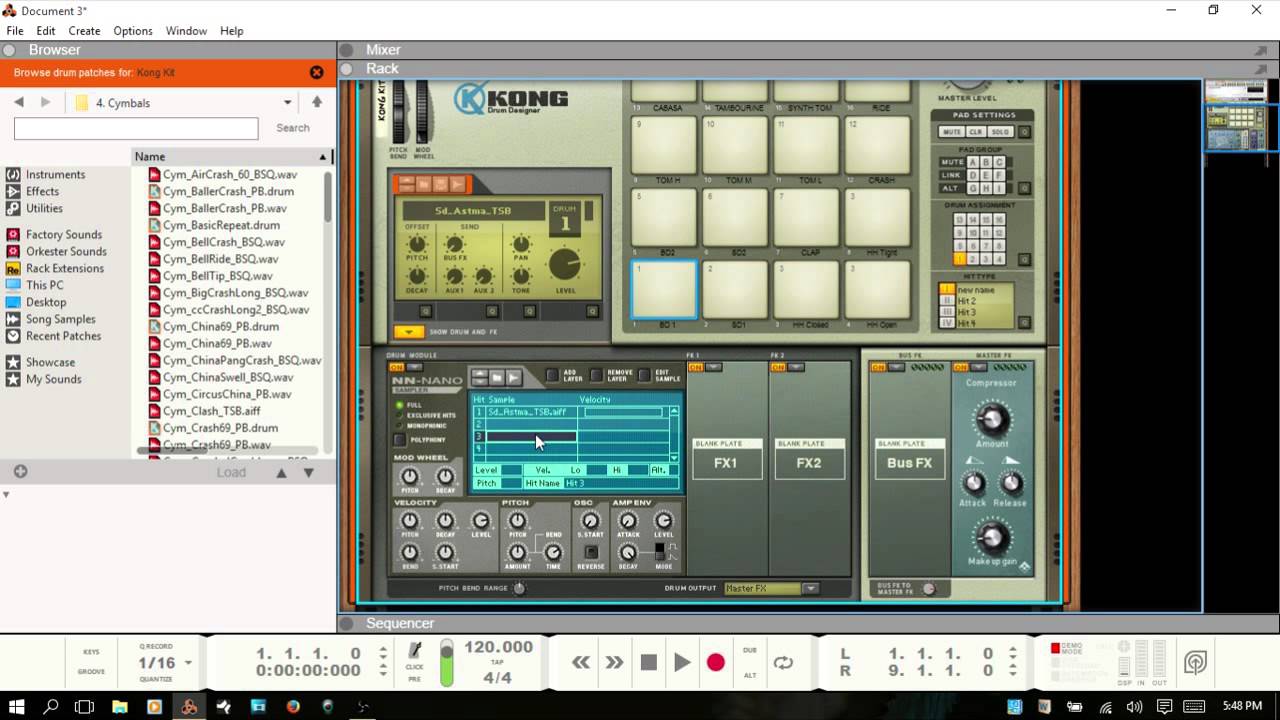Open the 4. Cymbals folder location dropdown
Viewport: 1280px width, 720px height.
tap(287, 102)
